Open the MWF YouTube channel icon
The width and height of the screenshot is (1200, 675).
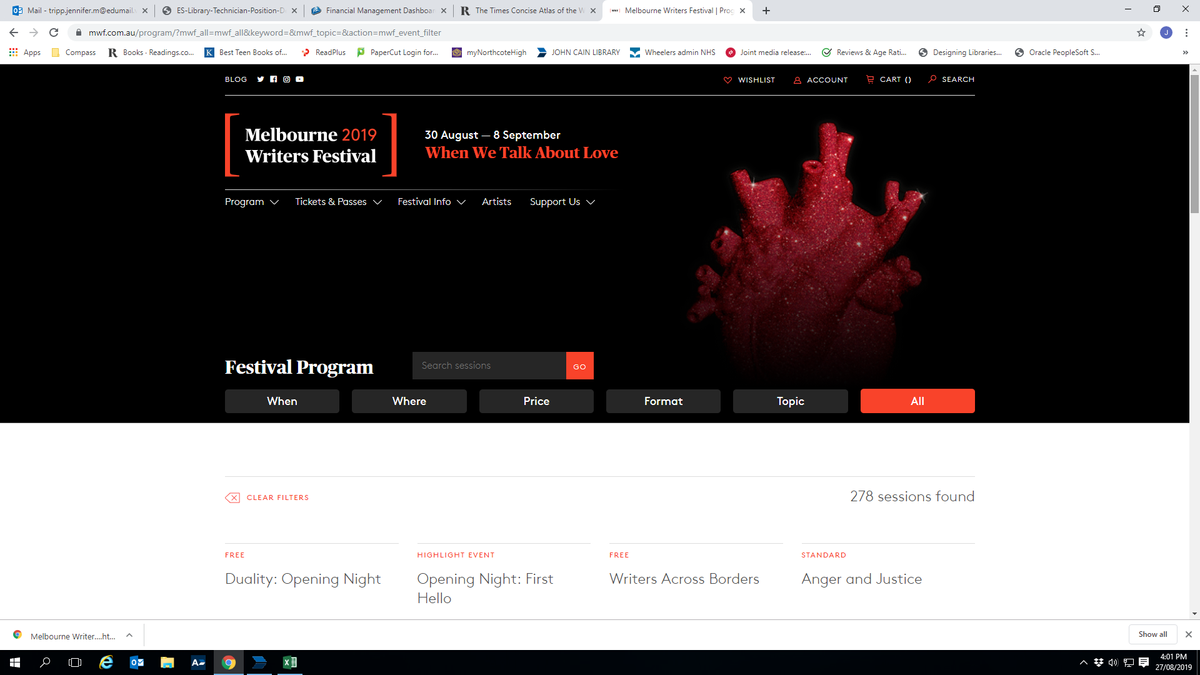click(x=299, y=80)
